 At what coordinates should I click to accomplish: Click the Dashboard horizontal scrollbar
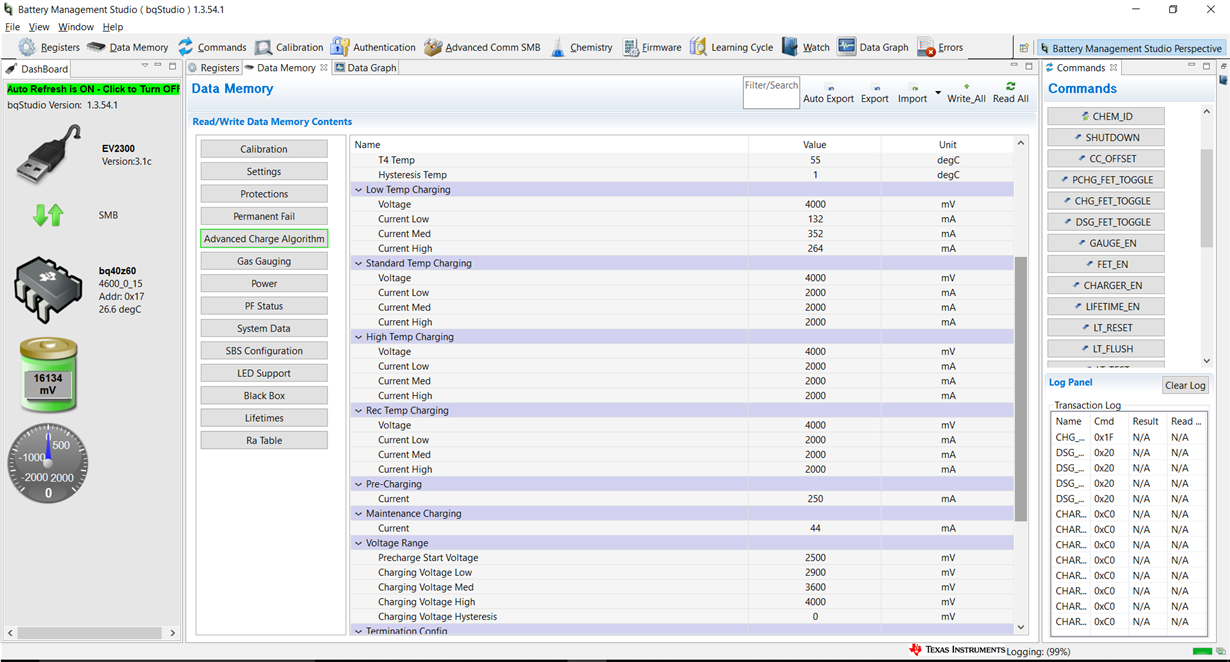[x=90, y=633]
